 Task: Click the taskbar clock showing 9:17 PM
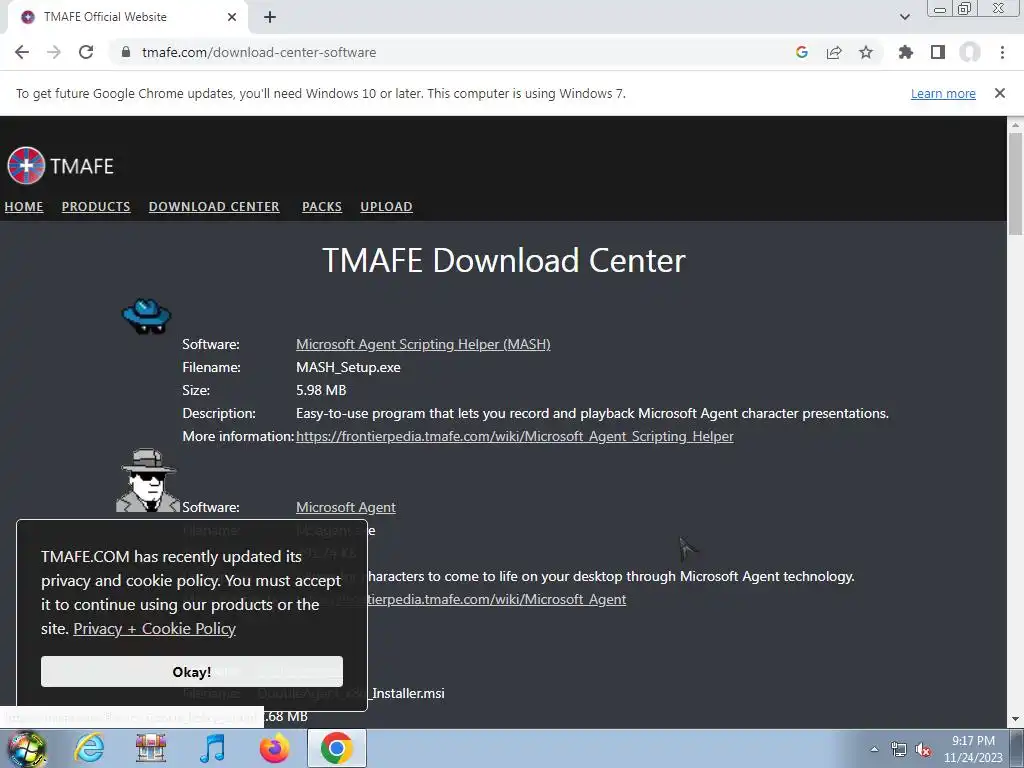pos(973,749)
